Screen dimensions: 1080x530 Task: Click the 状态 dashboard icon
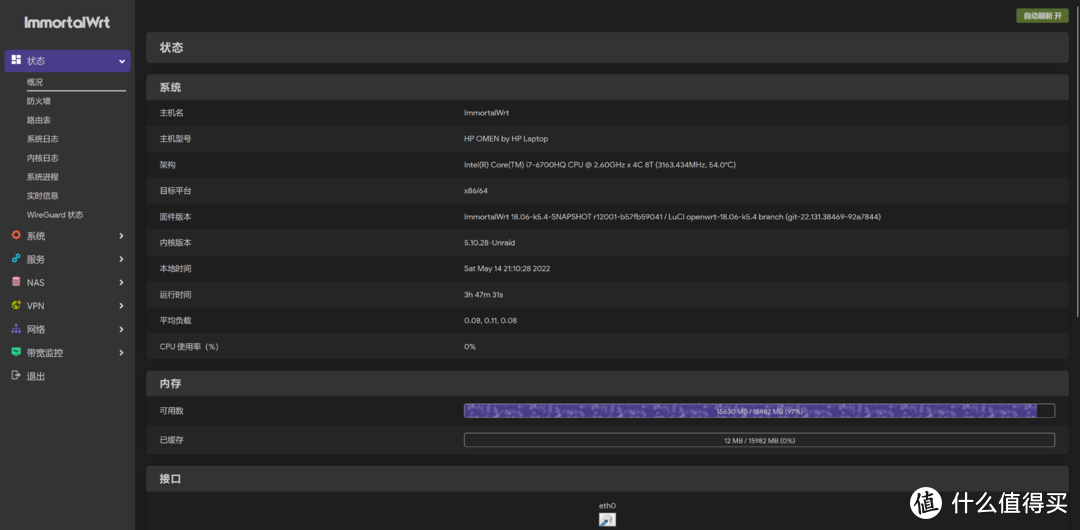16,60
